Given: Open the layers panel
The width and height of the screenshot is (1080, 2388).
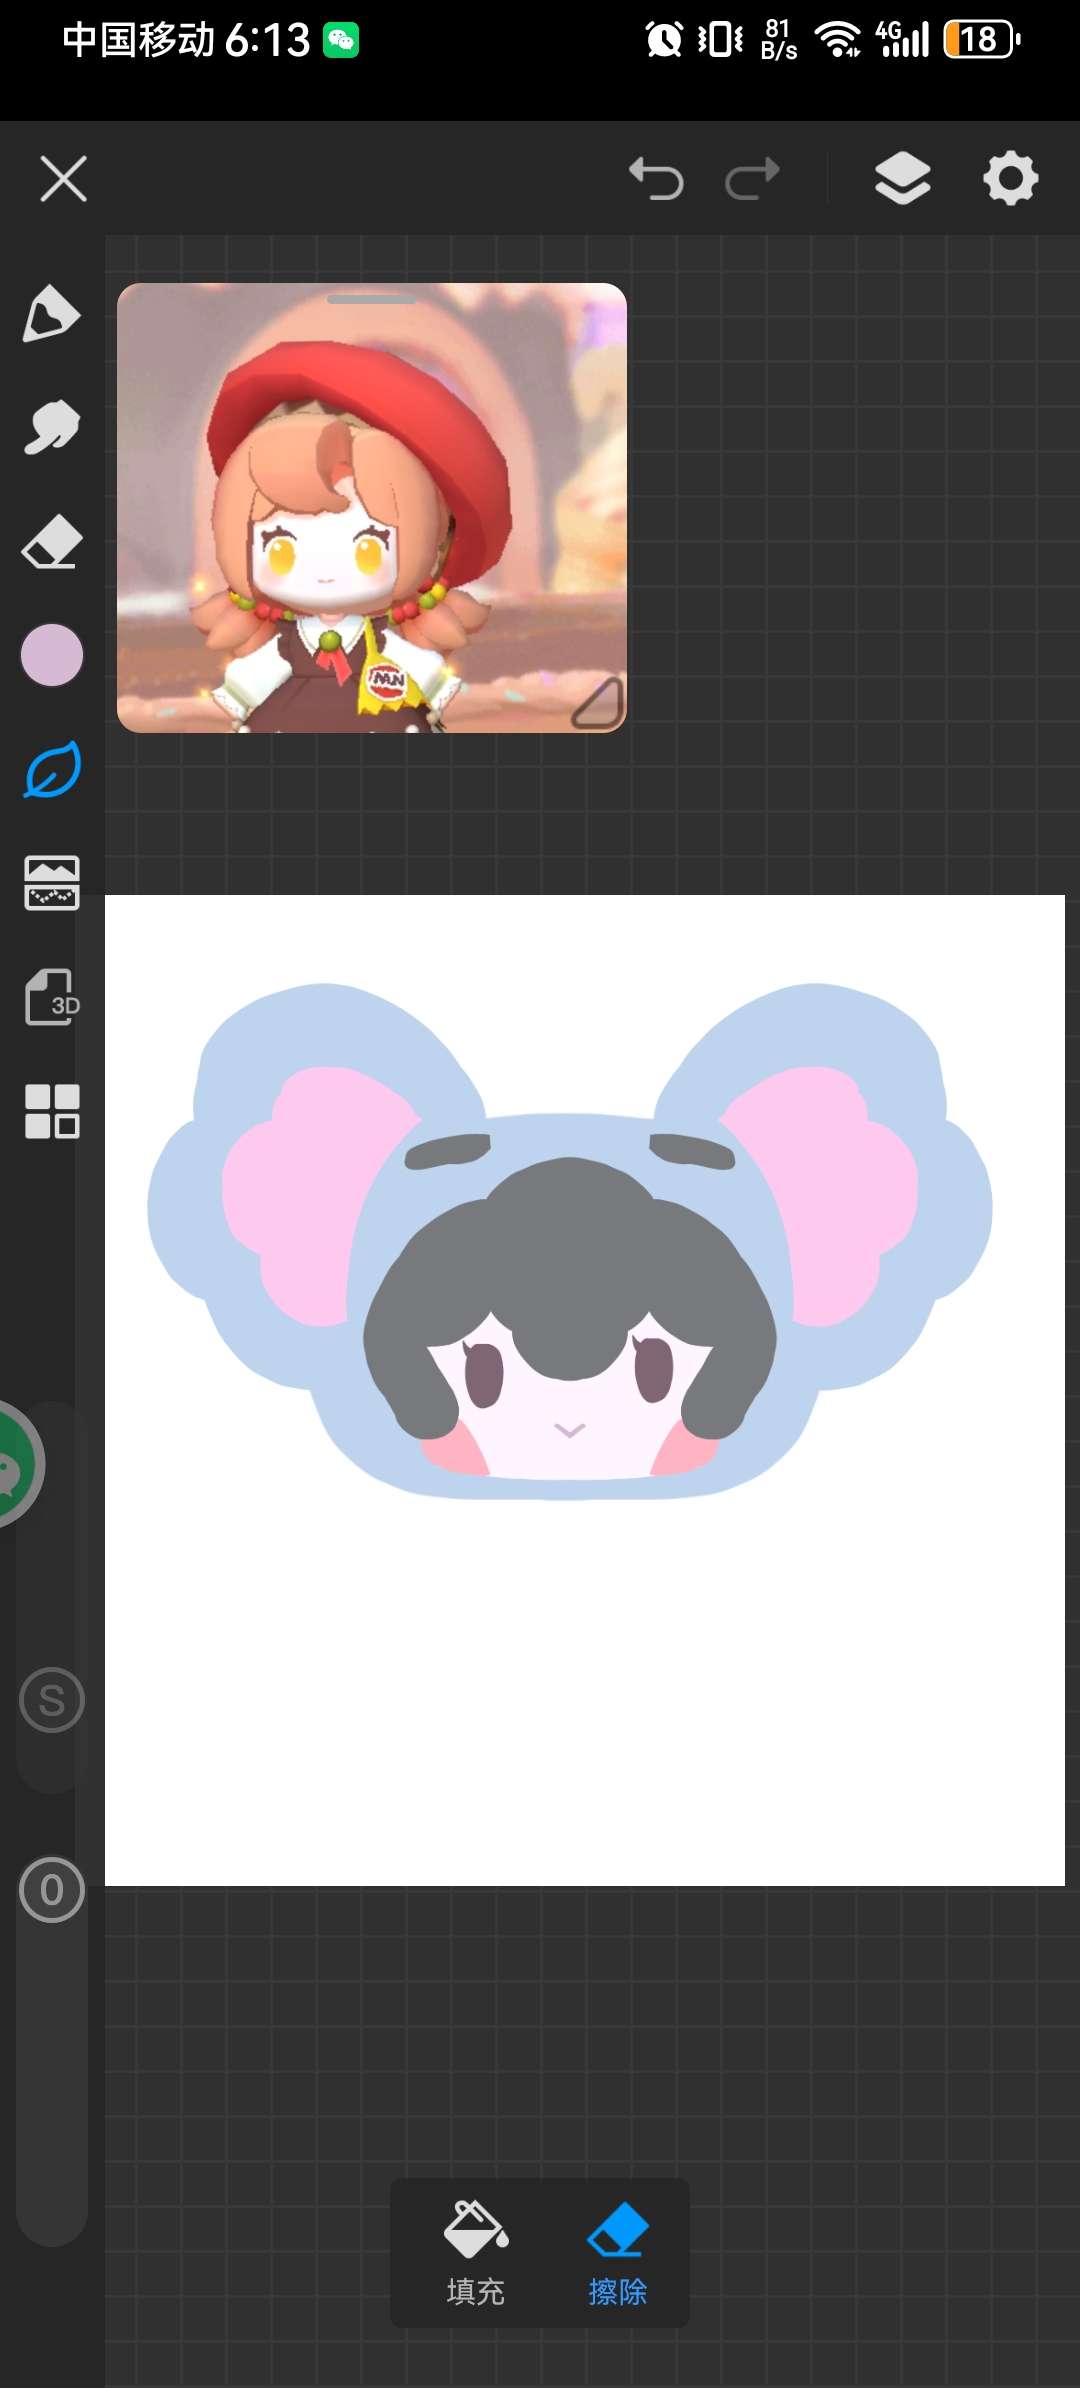Looking at the screenshot, I should click(x=902, y=180).
